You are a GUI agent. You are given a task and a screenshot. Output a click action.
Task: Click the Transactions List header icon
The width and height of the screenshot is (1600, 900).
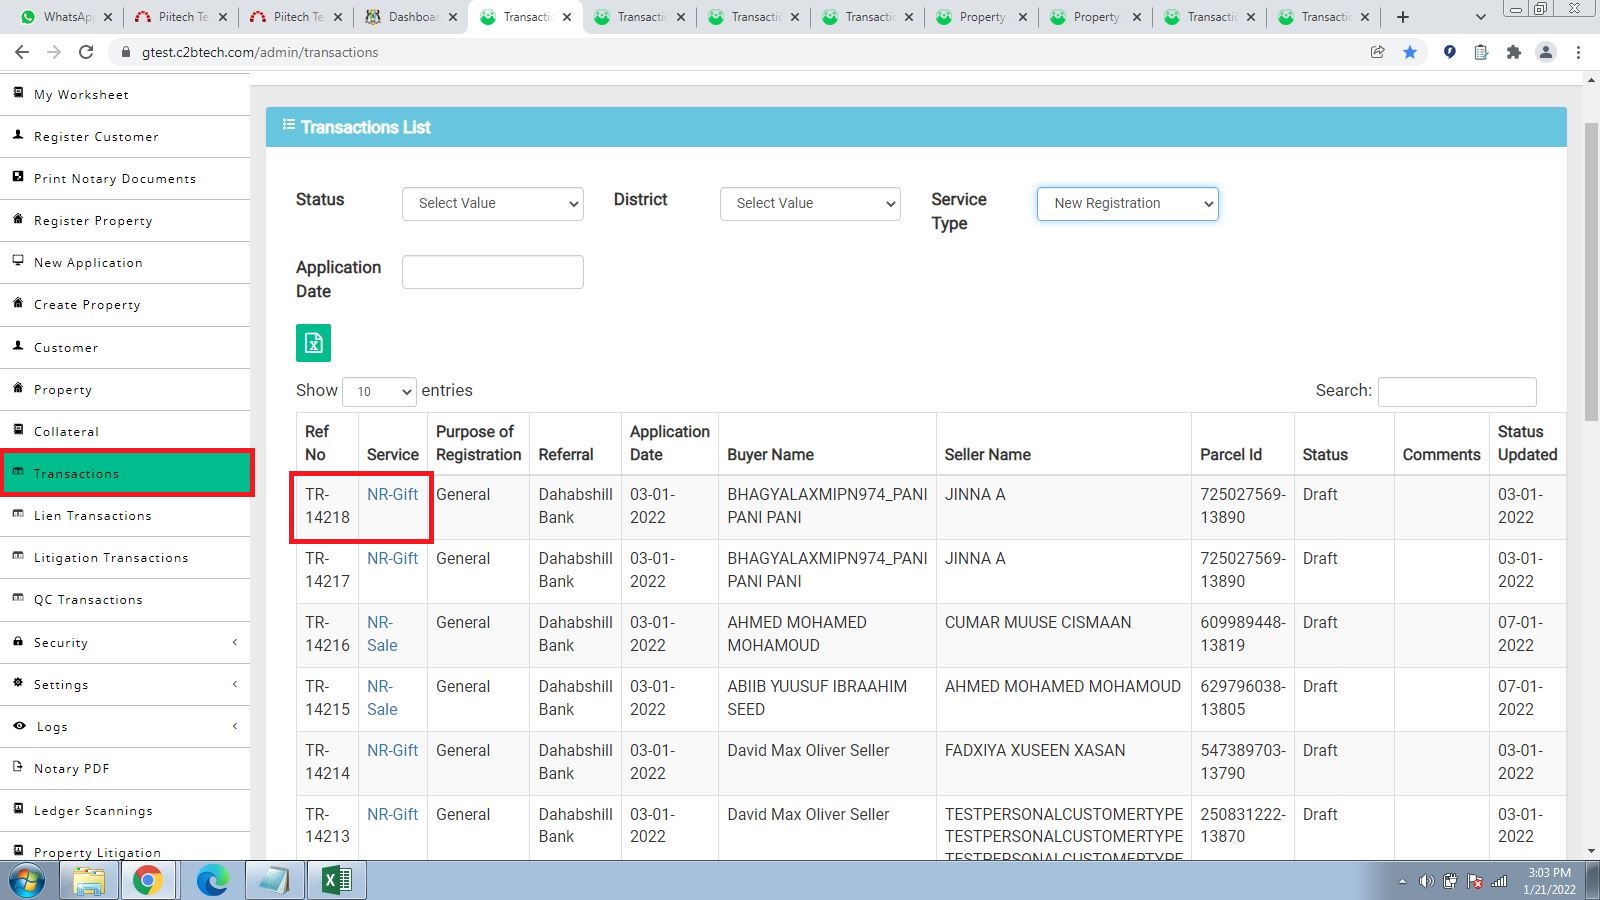click(289, 125)
